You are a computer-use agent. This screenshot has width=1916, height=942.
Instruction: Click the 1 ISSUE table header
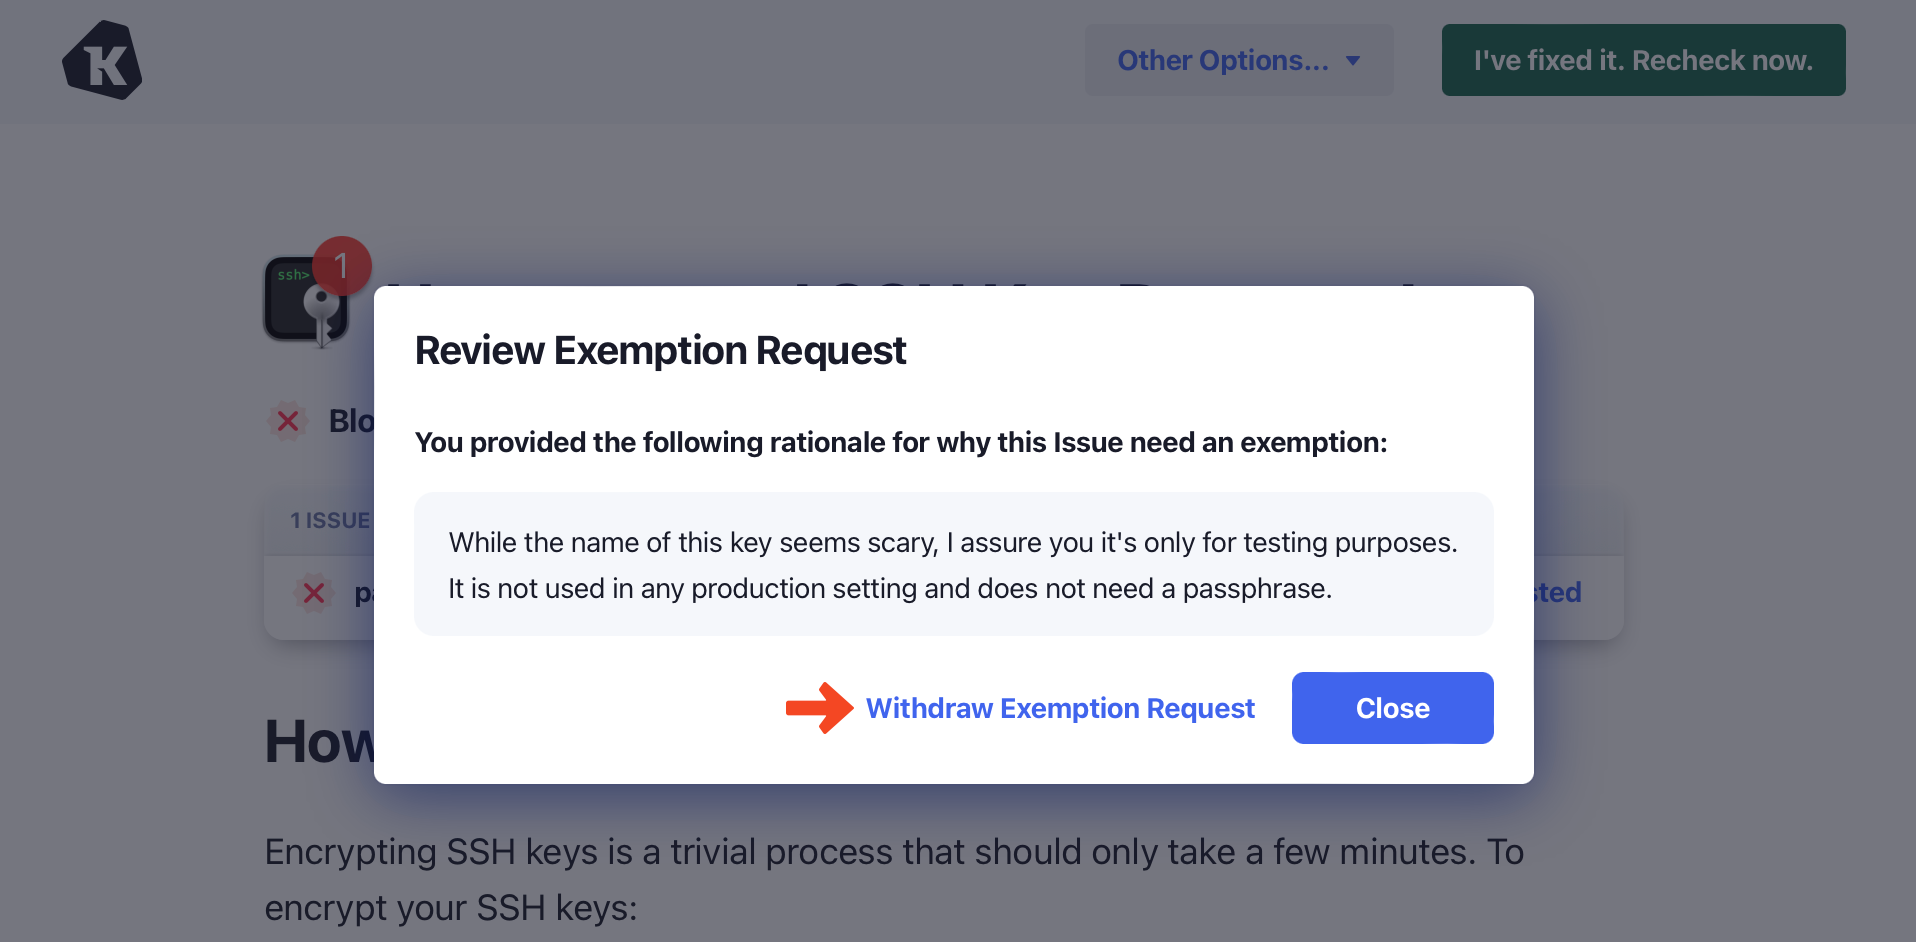pyautogui.click(x=330, y=521)
